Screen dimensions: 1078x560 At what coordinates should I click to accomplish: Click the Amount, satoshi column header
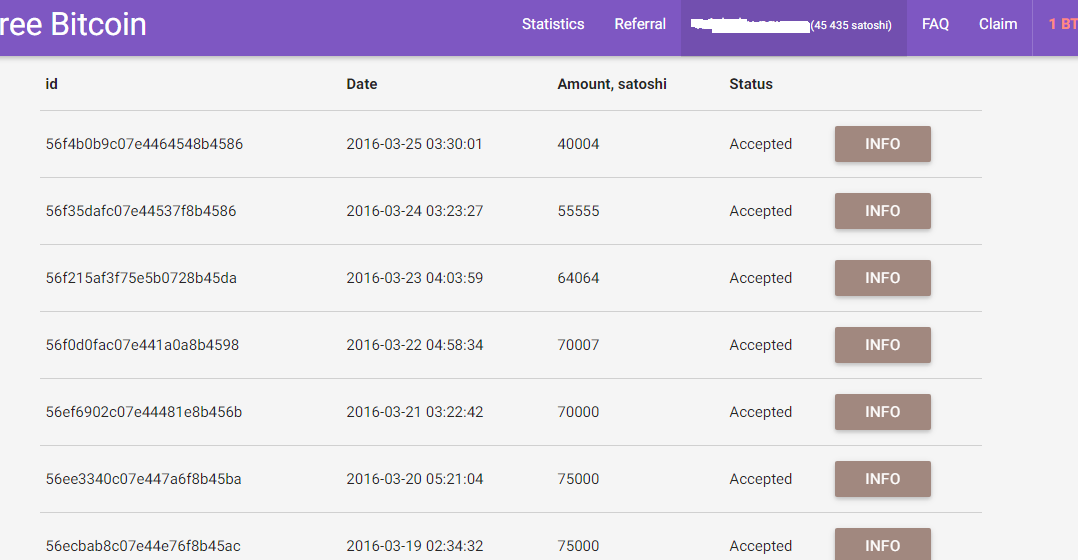point(612,84)
